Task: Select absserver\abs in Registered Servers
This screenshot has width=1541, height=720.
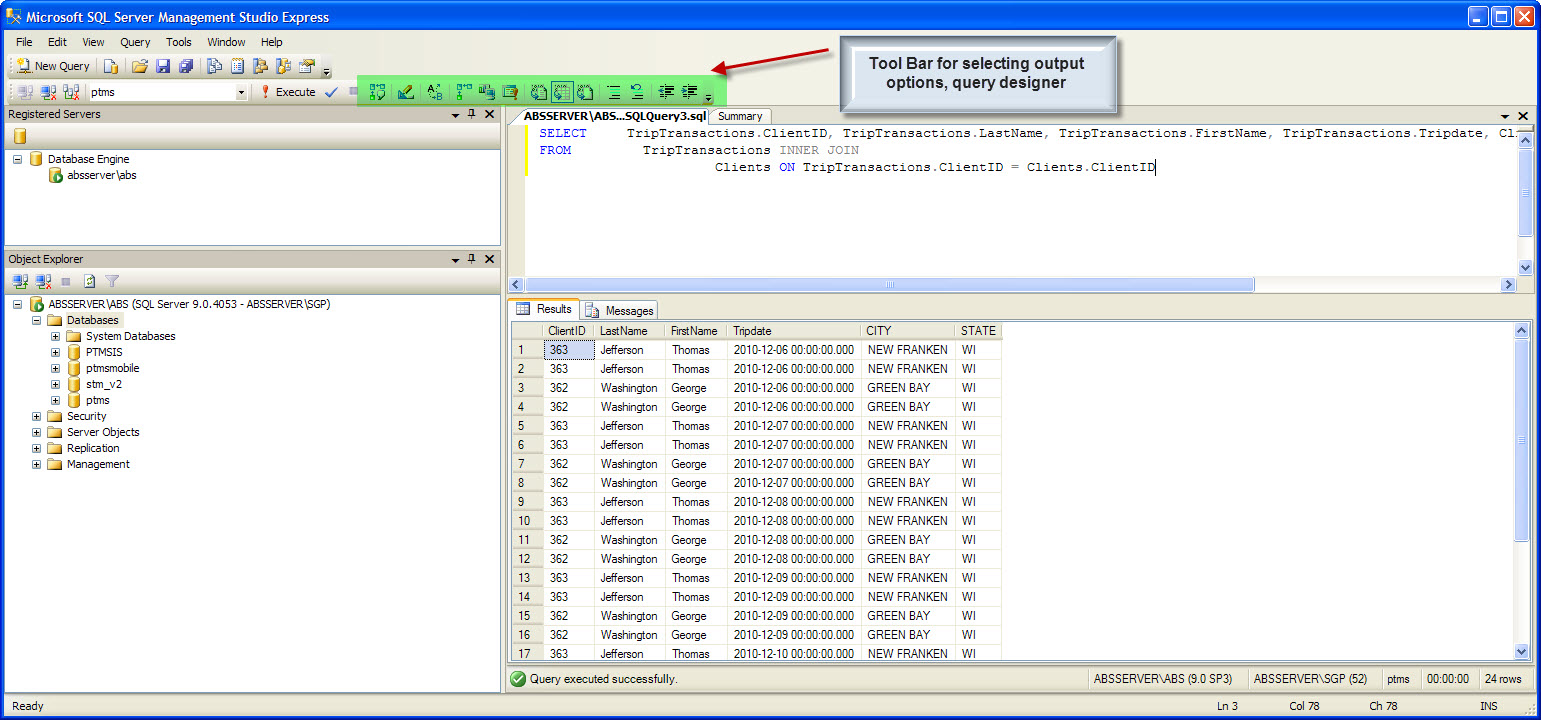Action: pyautogui.click(x=102, y=175)
